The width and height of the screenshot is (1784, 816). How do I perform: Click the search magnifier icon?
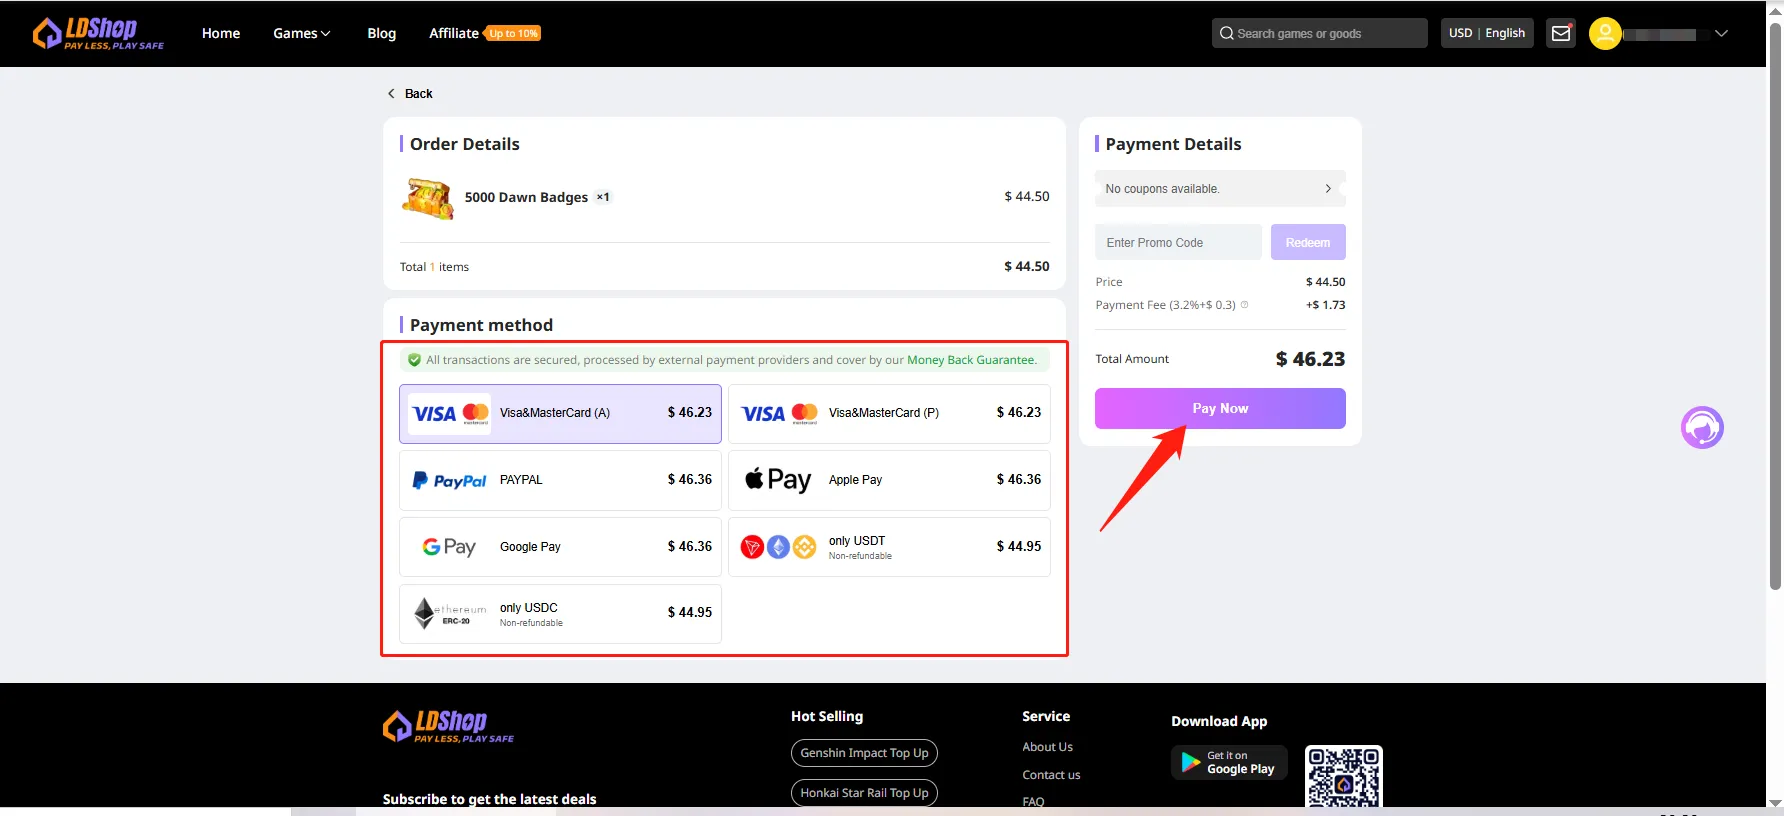[1226, 33]
